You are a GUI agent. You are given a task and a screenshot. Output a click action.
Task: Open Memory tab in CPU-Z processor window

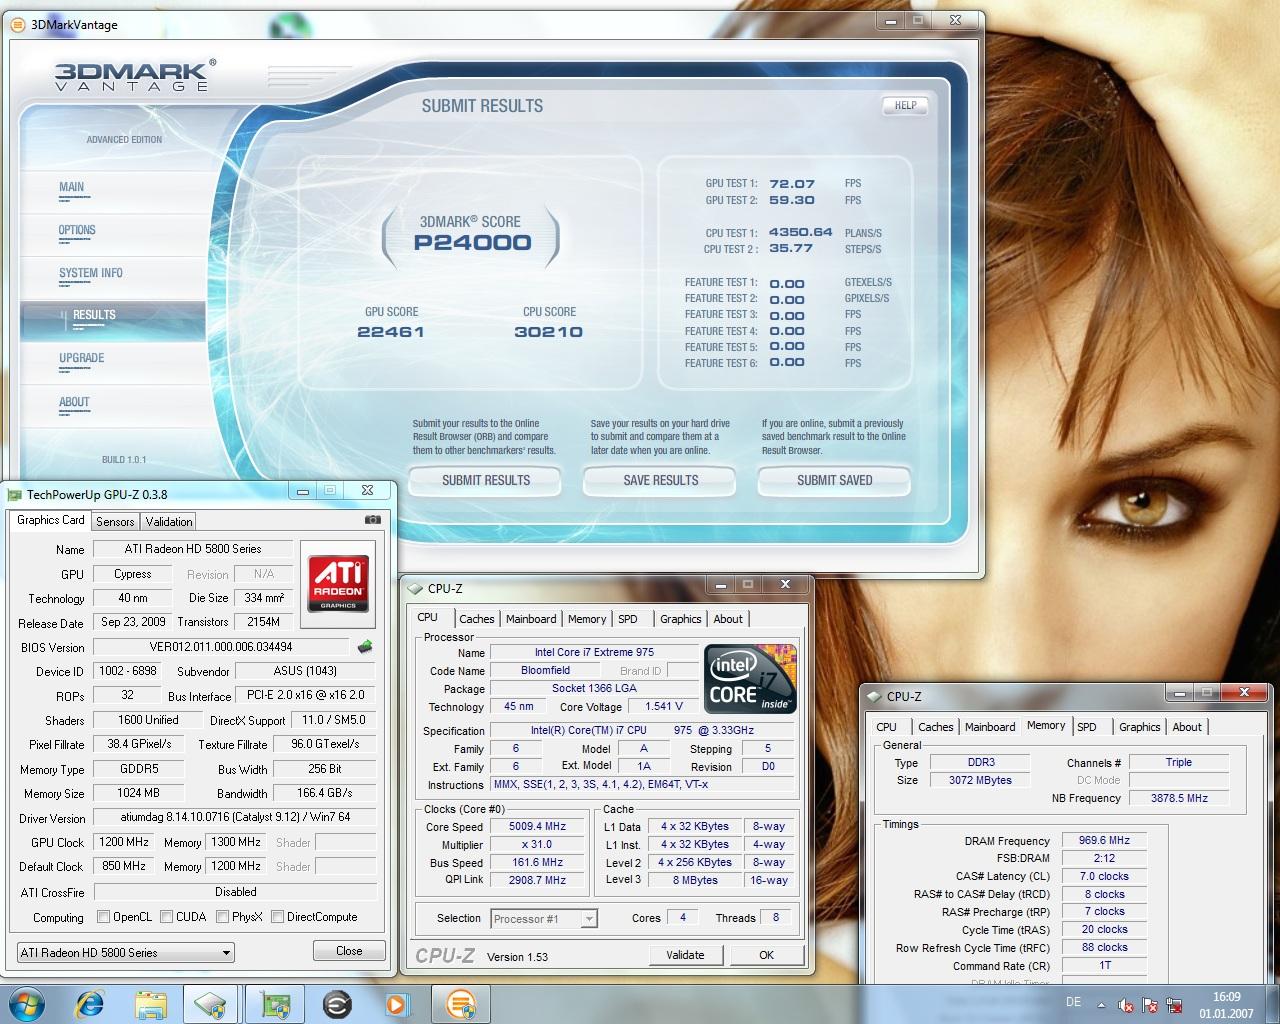[x=587, y=619]
